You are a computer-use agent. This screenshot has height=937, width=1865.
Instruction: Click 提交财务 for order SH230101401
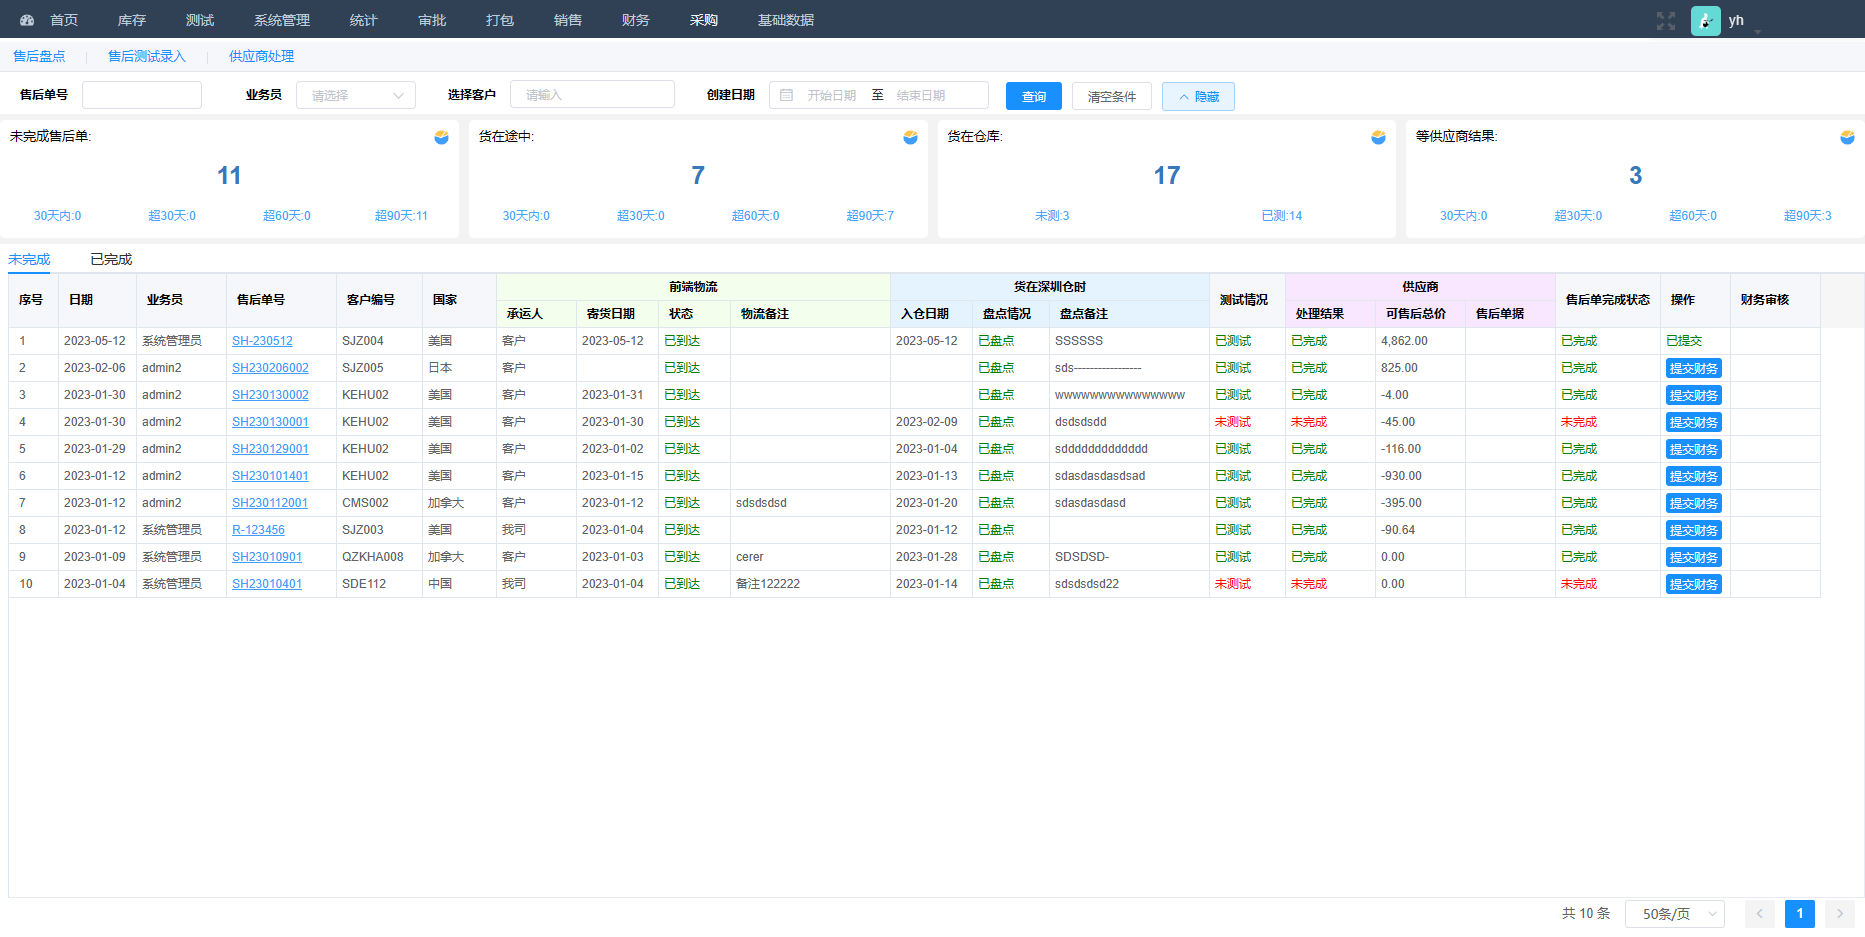1693,476
